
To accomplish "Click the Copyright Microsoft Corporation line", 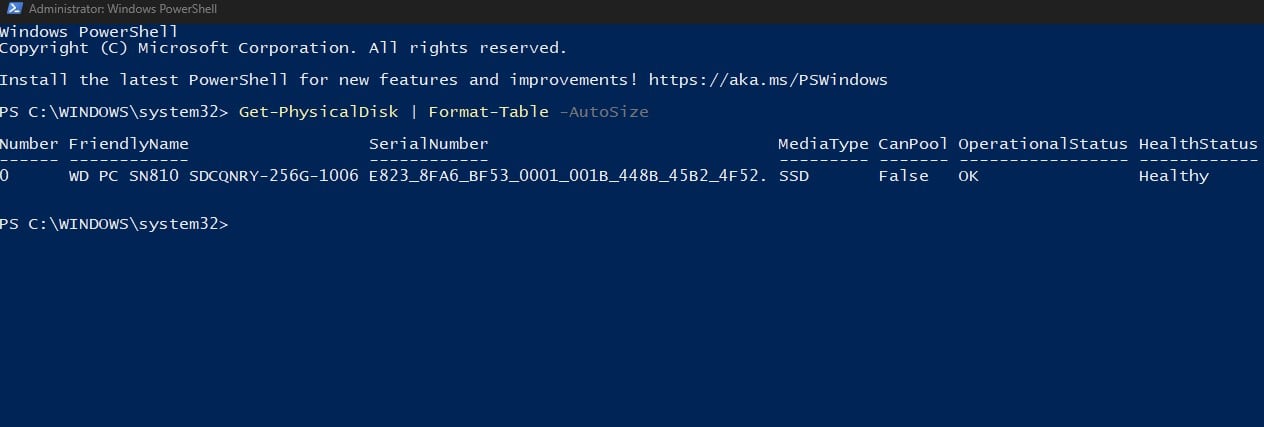I will pyautogui.click(x=283, y=48).
